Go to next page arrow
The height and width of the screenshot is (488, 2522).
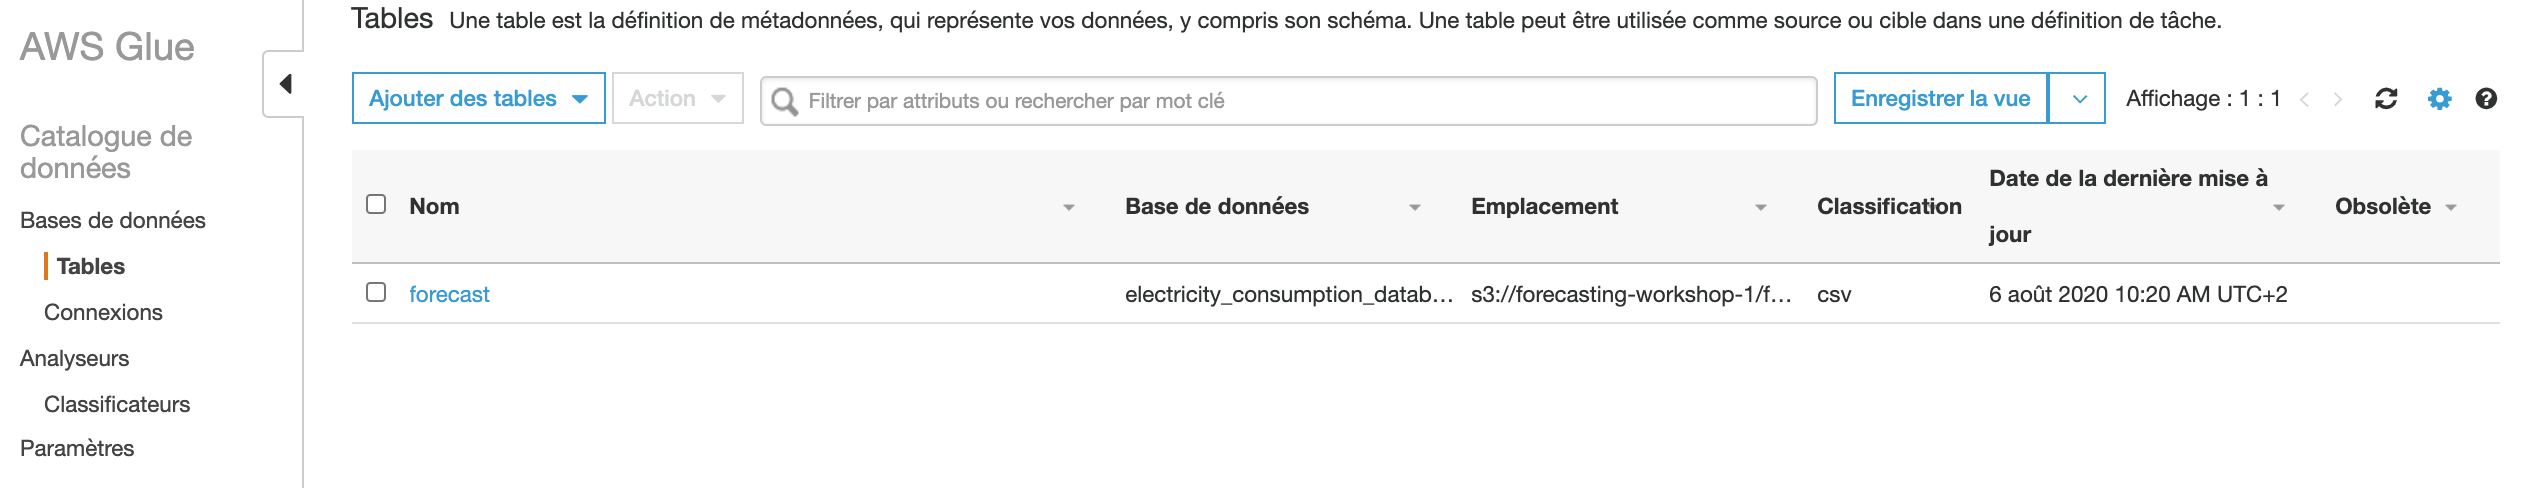point(2338,99)
